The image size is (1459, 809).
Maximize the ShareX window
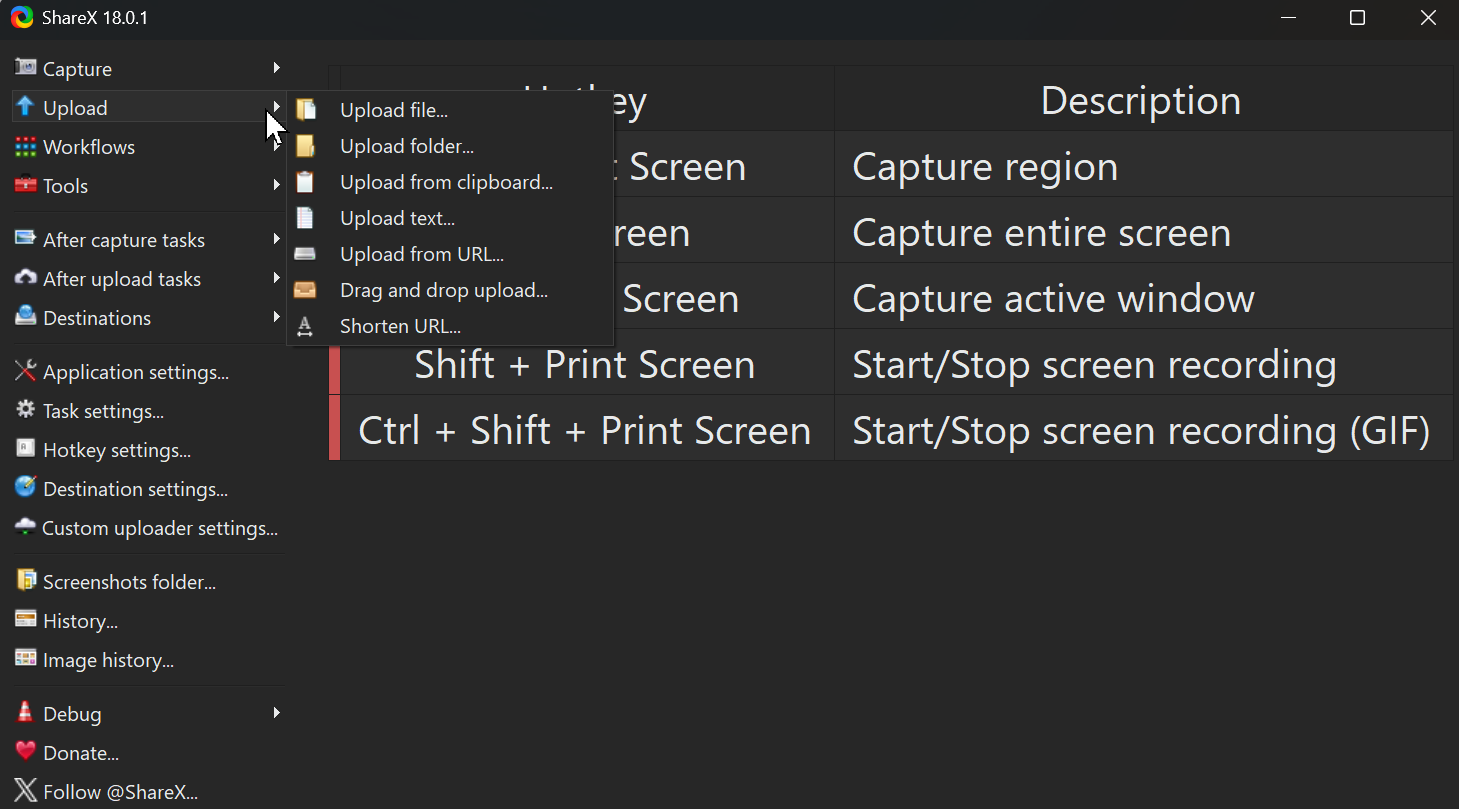1357,18
